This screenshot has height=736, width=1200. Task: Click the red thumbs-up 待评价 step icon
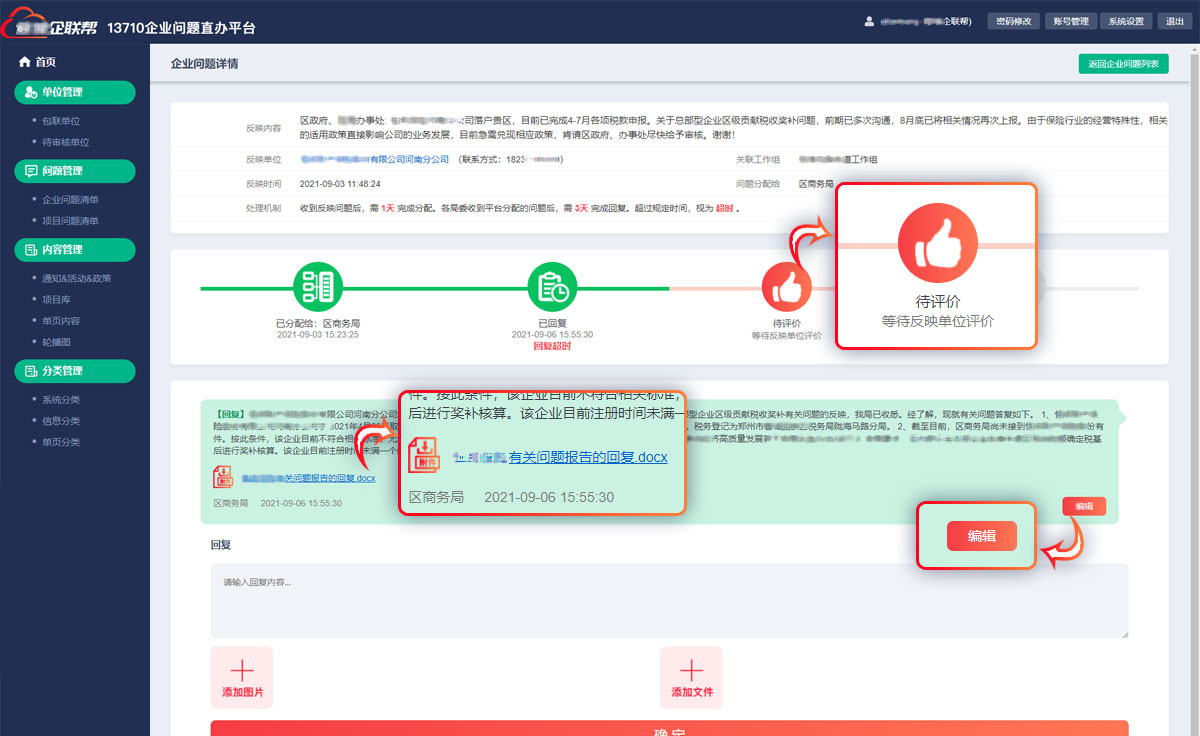[x=786, y=287]
